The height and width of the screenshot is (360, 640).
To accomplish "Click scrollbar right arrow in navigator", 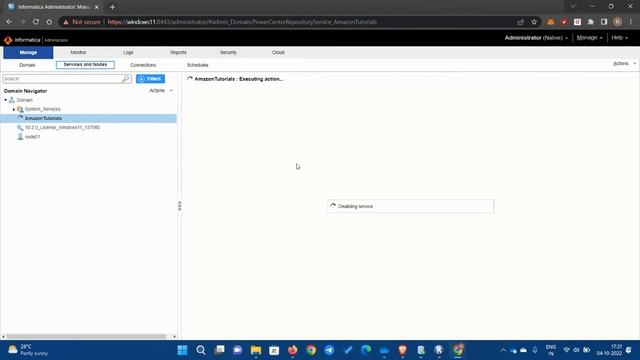I will click(174, 337).
